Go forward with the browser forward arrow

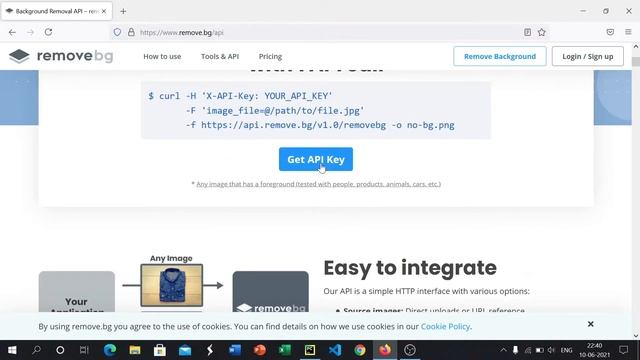click(x=30, y=32)
